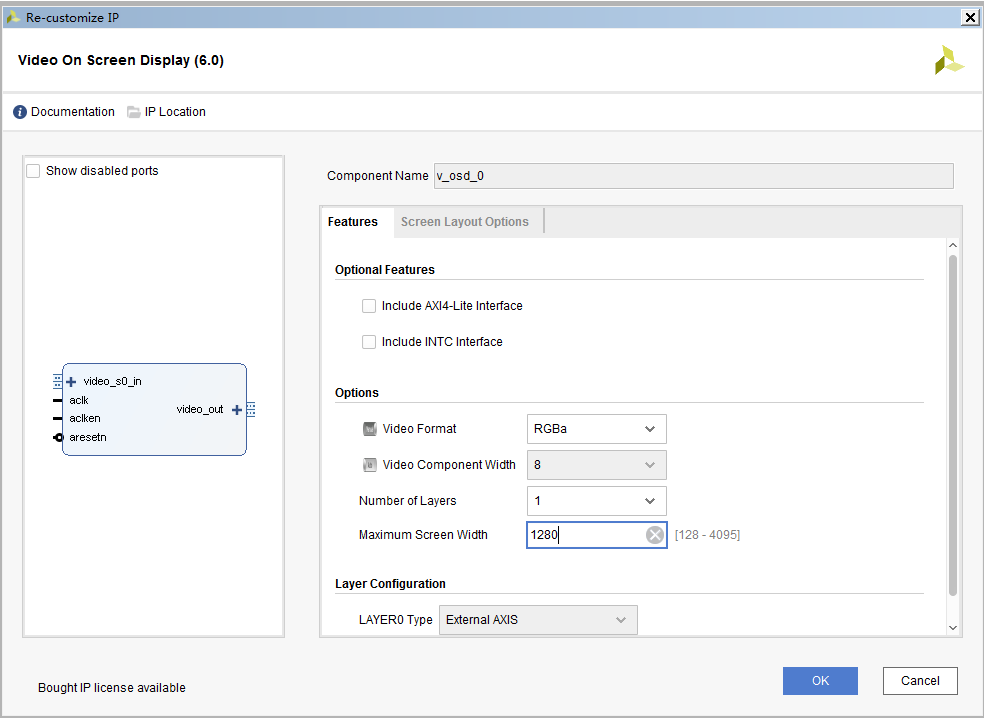Open the Number of Layers dropdown
984x718 pixels.
tap(596, 501)
